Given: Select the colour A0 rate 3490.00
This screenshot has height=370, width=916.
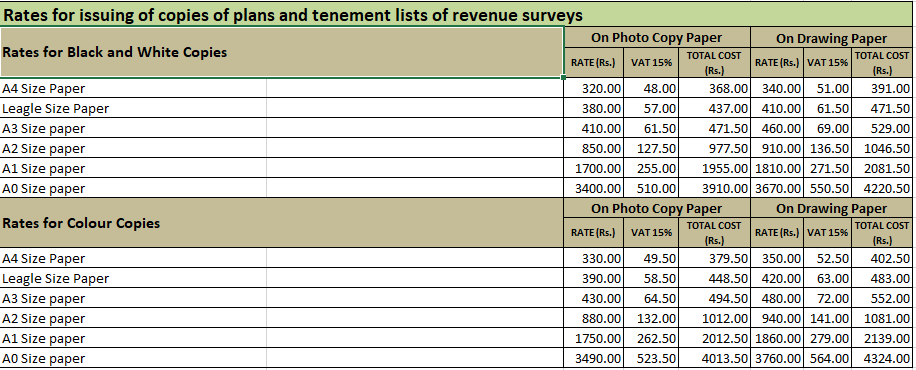Looking at the screenshot, I should point(594,358).
